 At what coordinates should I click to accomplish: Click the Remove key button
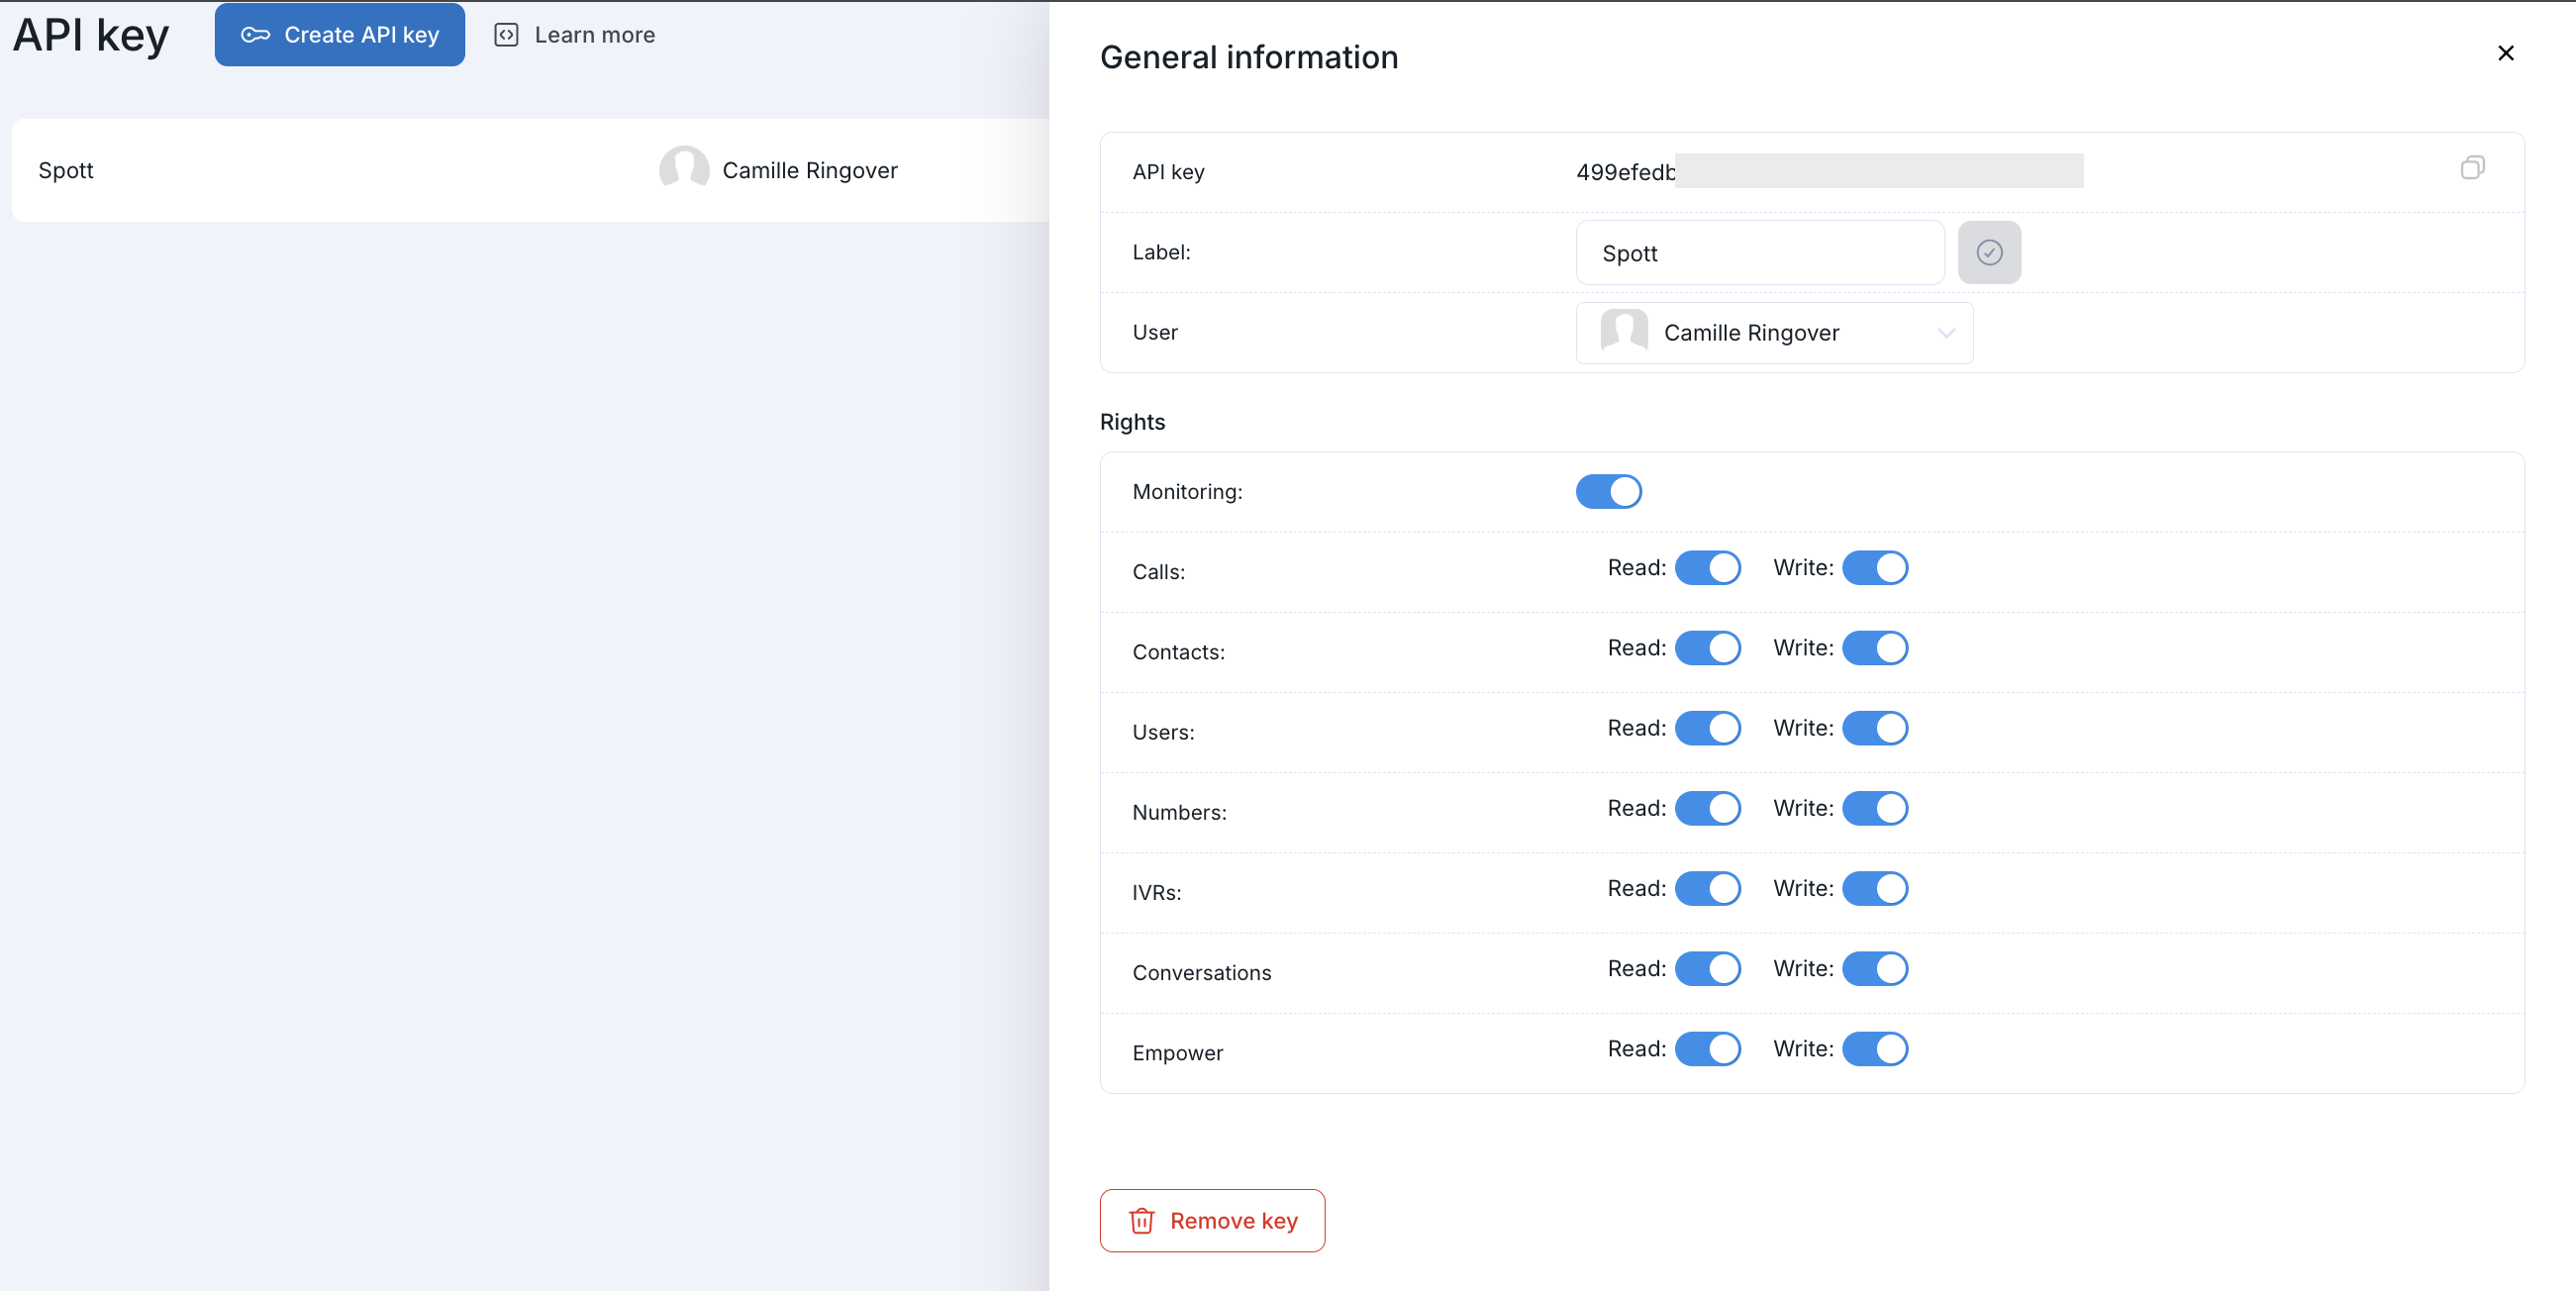point(1211,1220)
